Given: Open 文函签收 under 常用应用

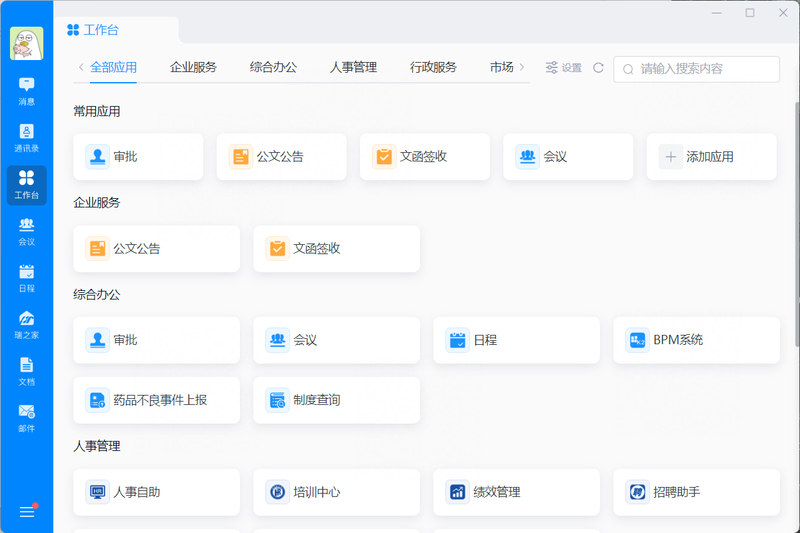Looking at the screenshot, I should 425,157.
